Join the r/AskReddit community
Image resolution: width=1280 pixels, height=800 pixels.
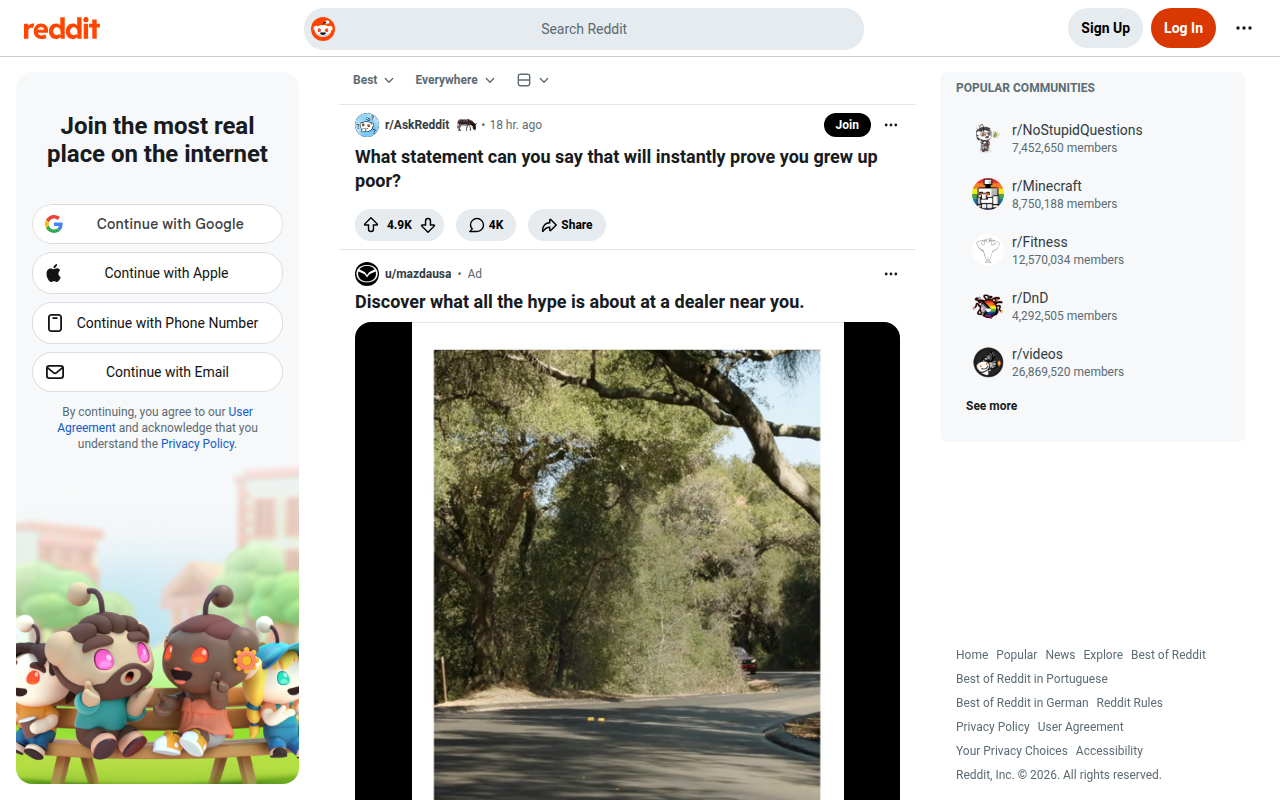847,125
